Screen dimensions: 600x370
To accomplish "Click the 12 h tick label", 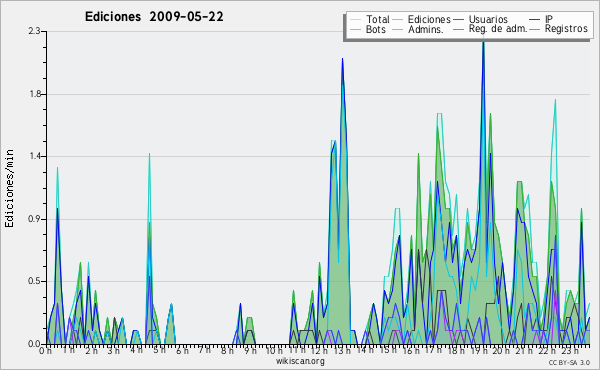I will pyautogui.click(x=319, y=350).
